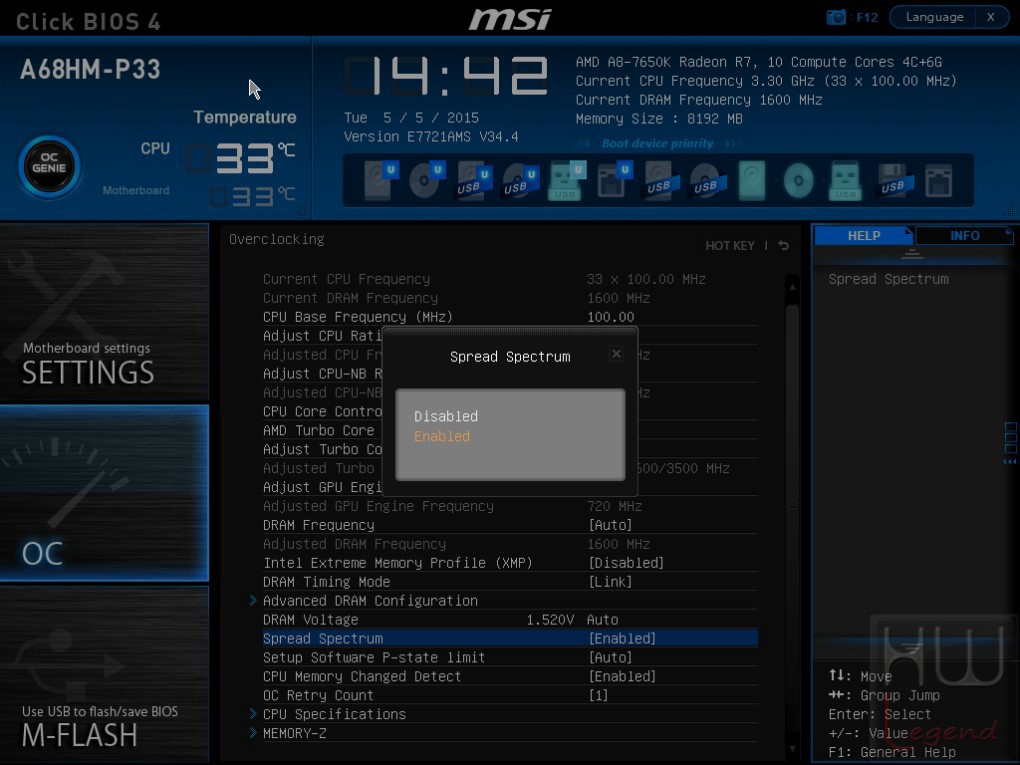Viewport: 1020px width, 765px height.
Task: Select the OC Retry Count row
Action: point(510,695)
